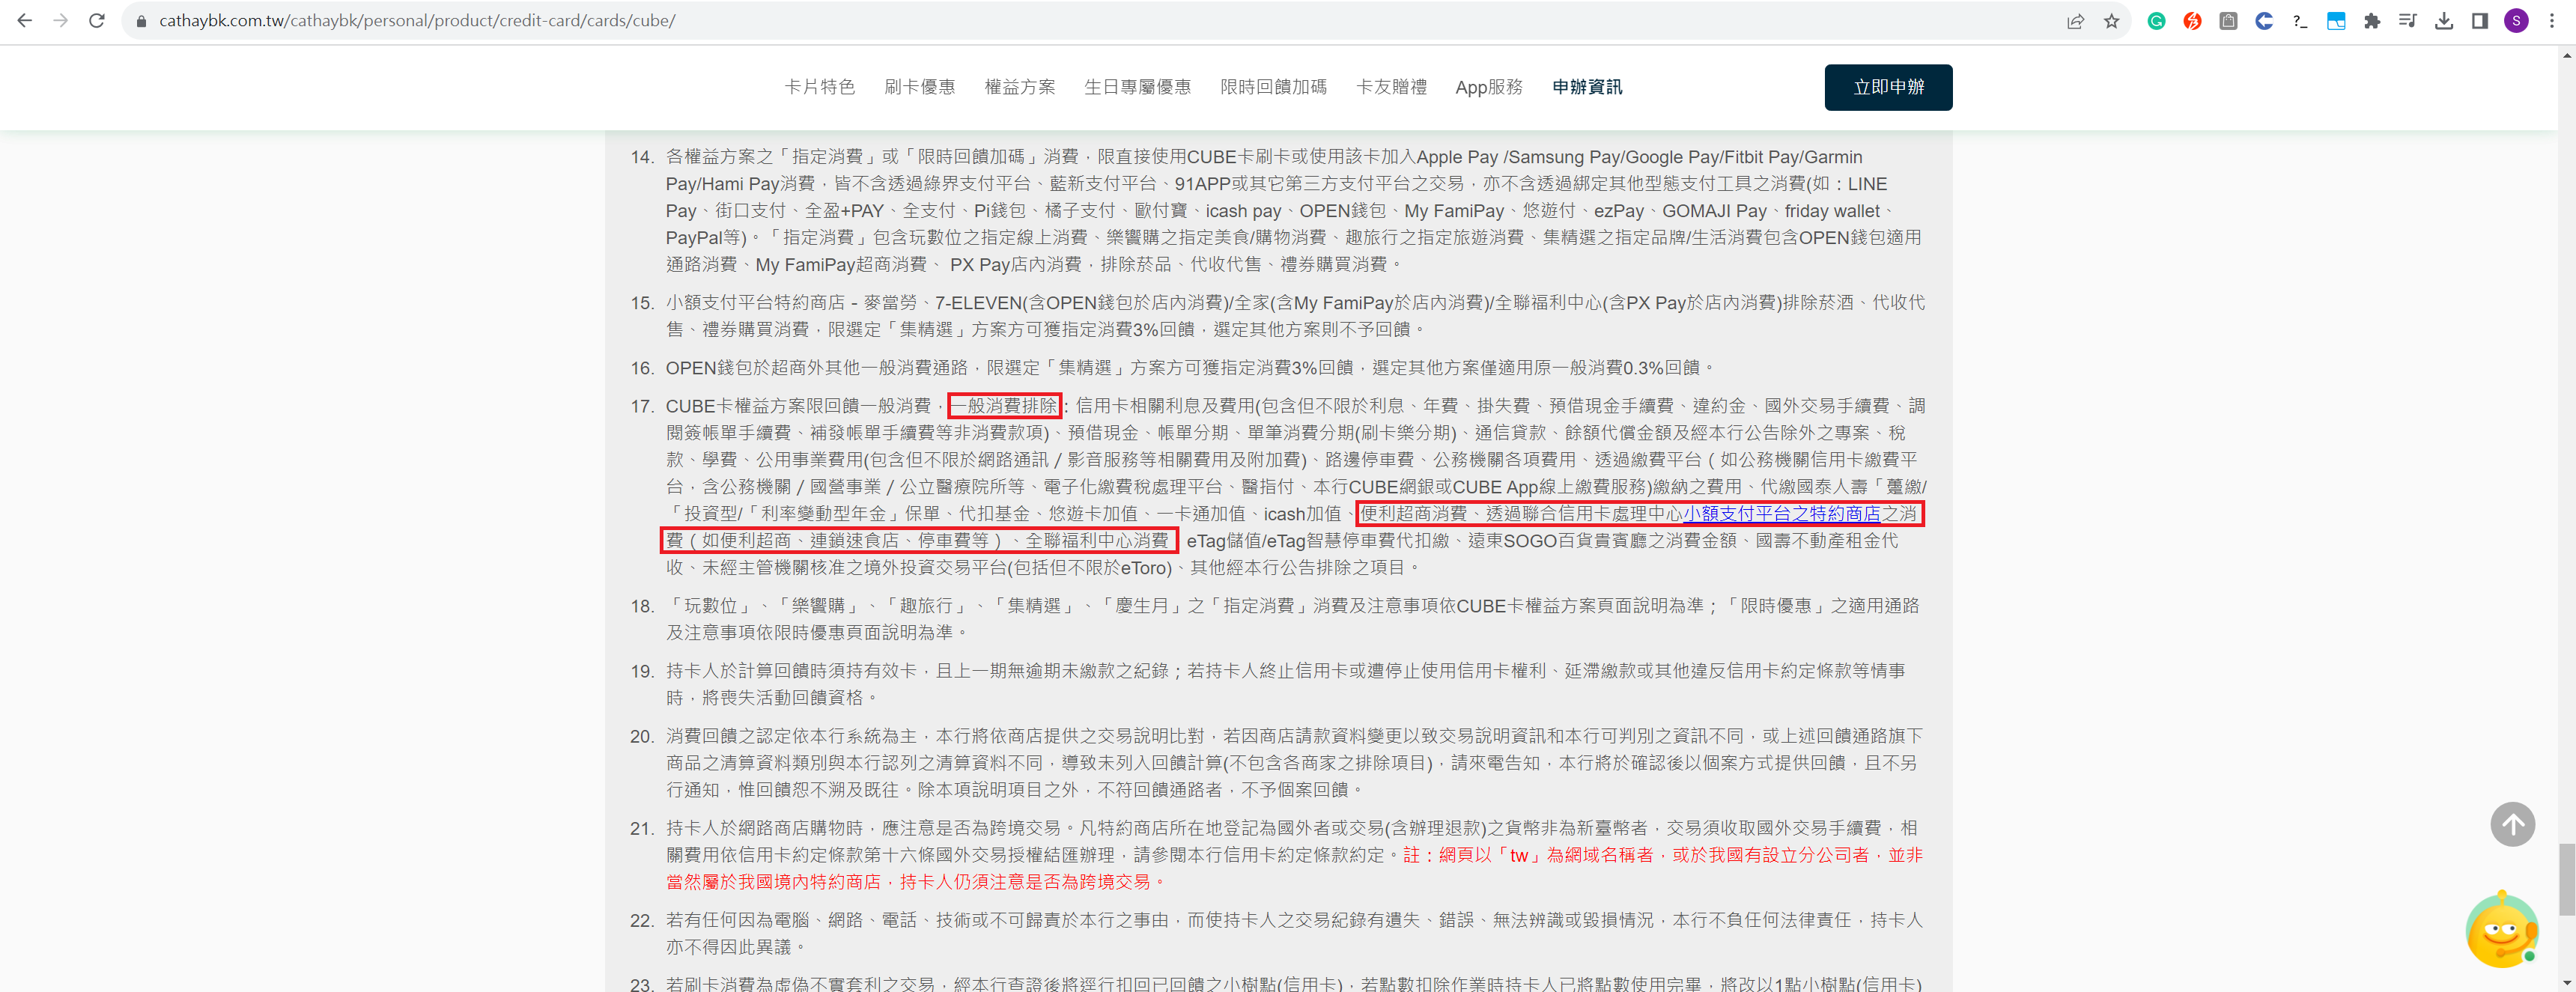Bookmark this page with the star
Screen dimensions: 2576x992
2111,21
